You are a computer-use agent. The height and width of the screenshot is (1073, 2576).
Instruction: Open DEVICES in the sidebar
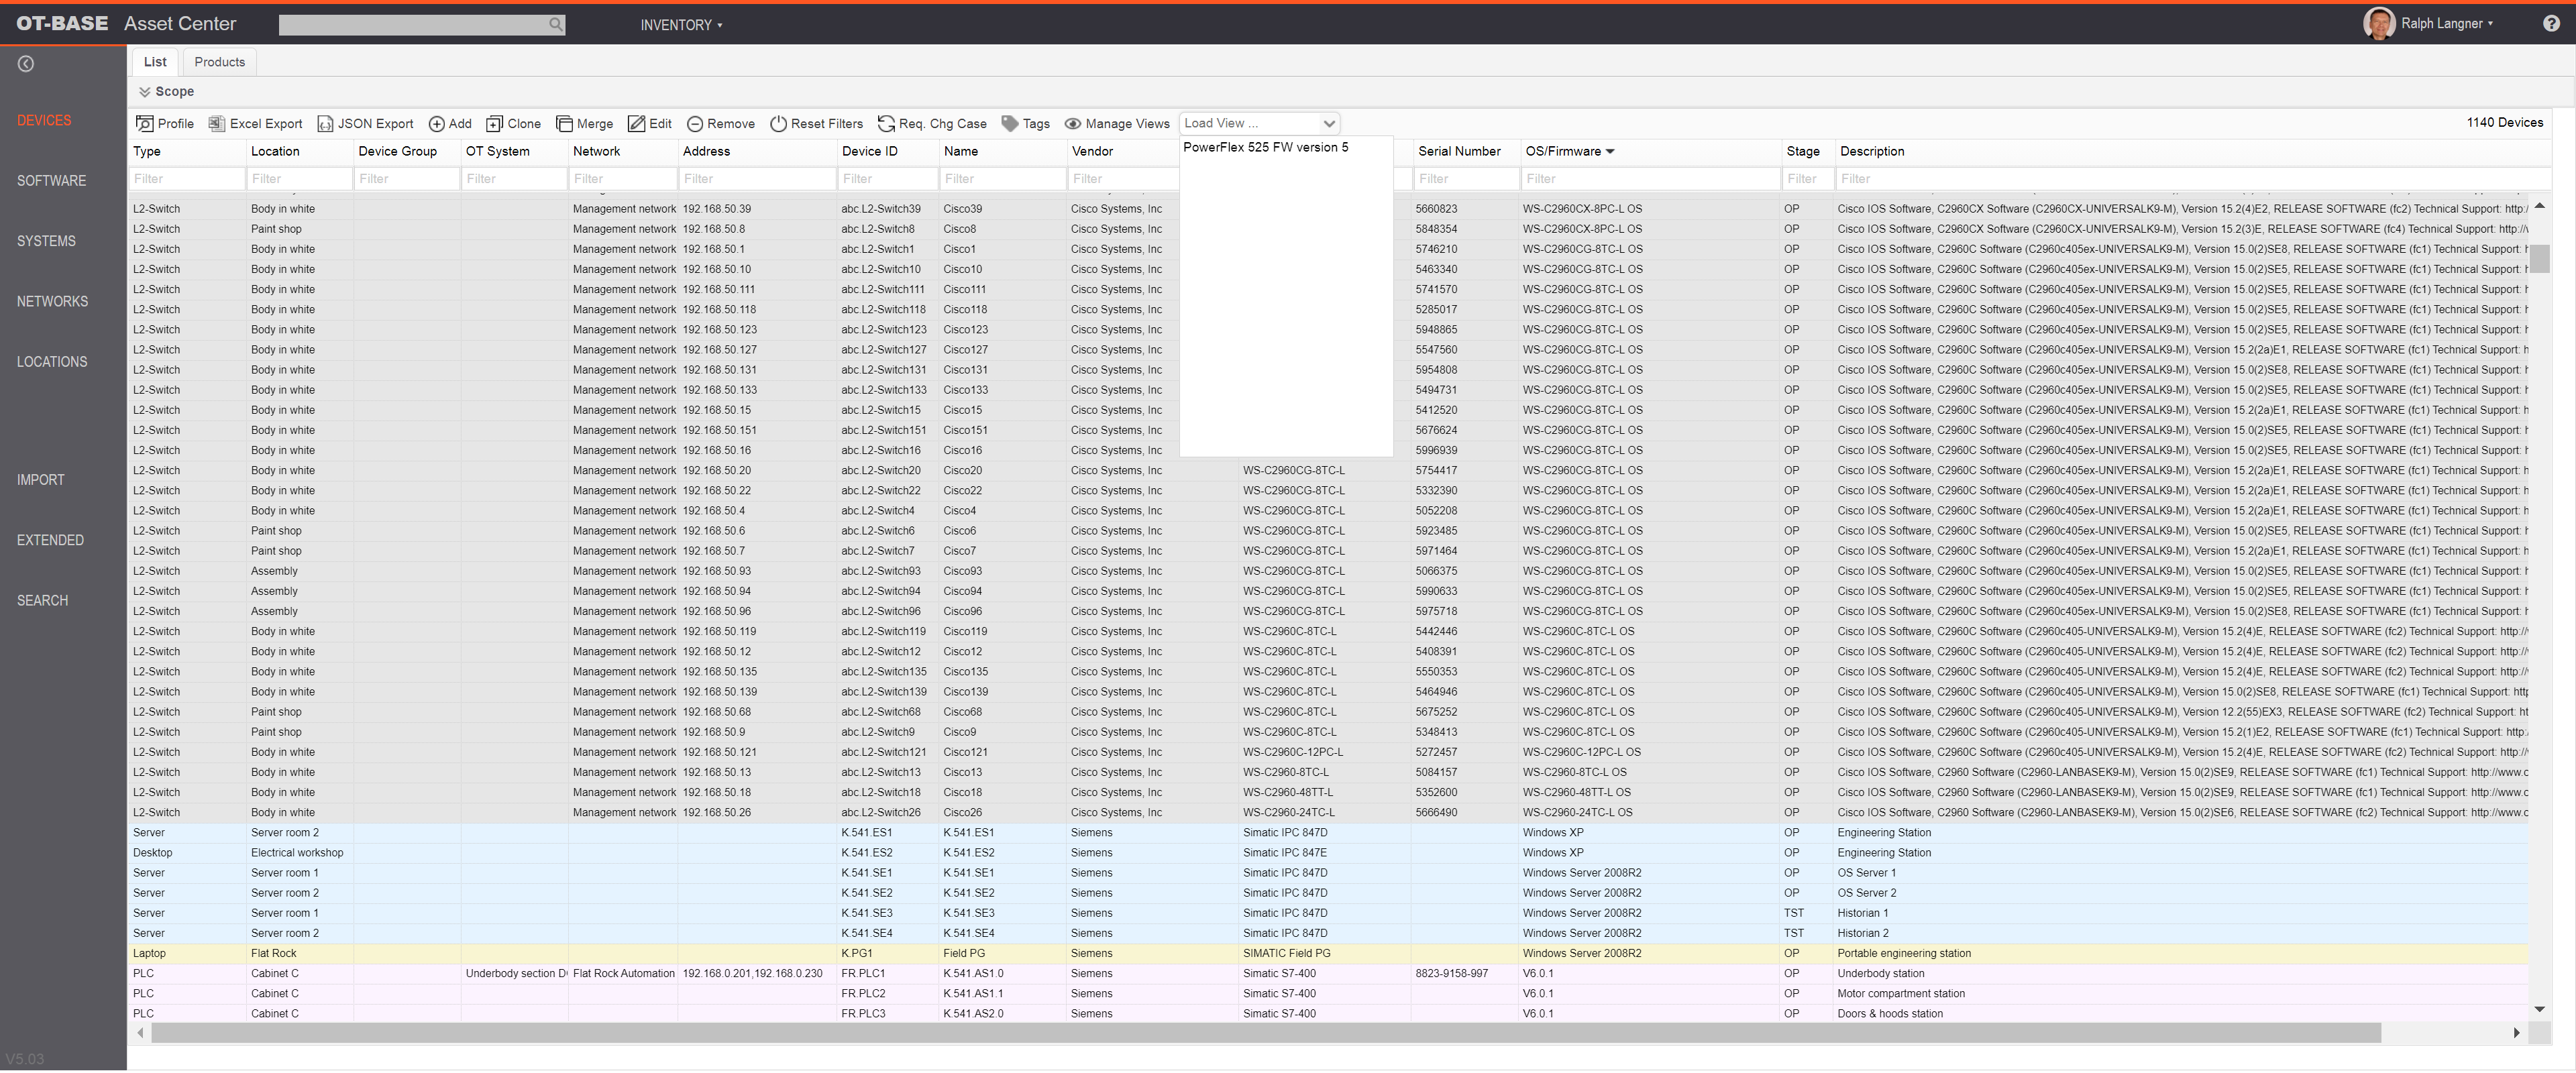[44, 121]
